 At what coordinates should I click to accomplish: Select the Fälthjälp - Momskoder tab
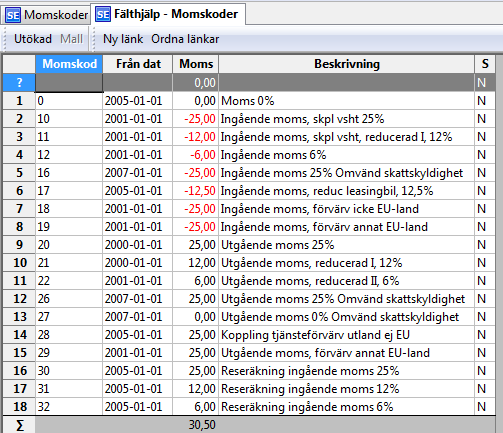tap(169, 14)
